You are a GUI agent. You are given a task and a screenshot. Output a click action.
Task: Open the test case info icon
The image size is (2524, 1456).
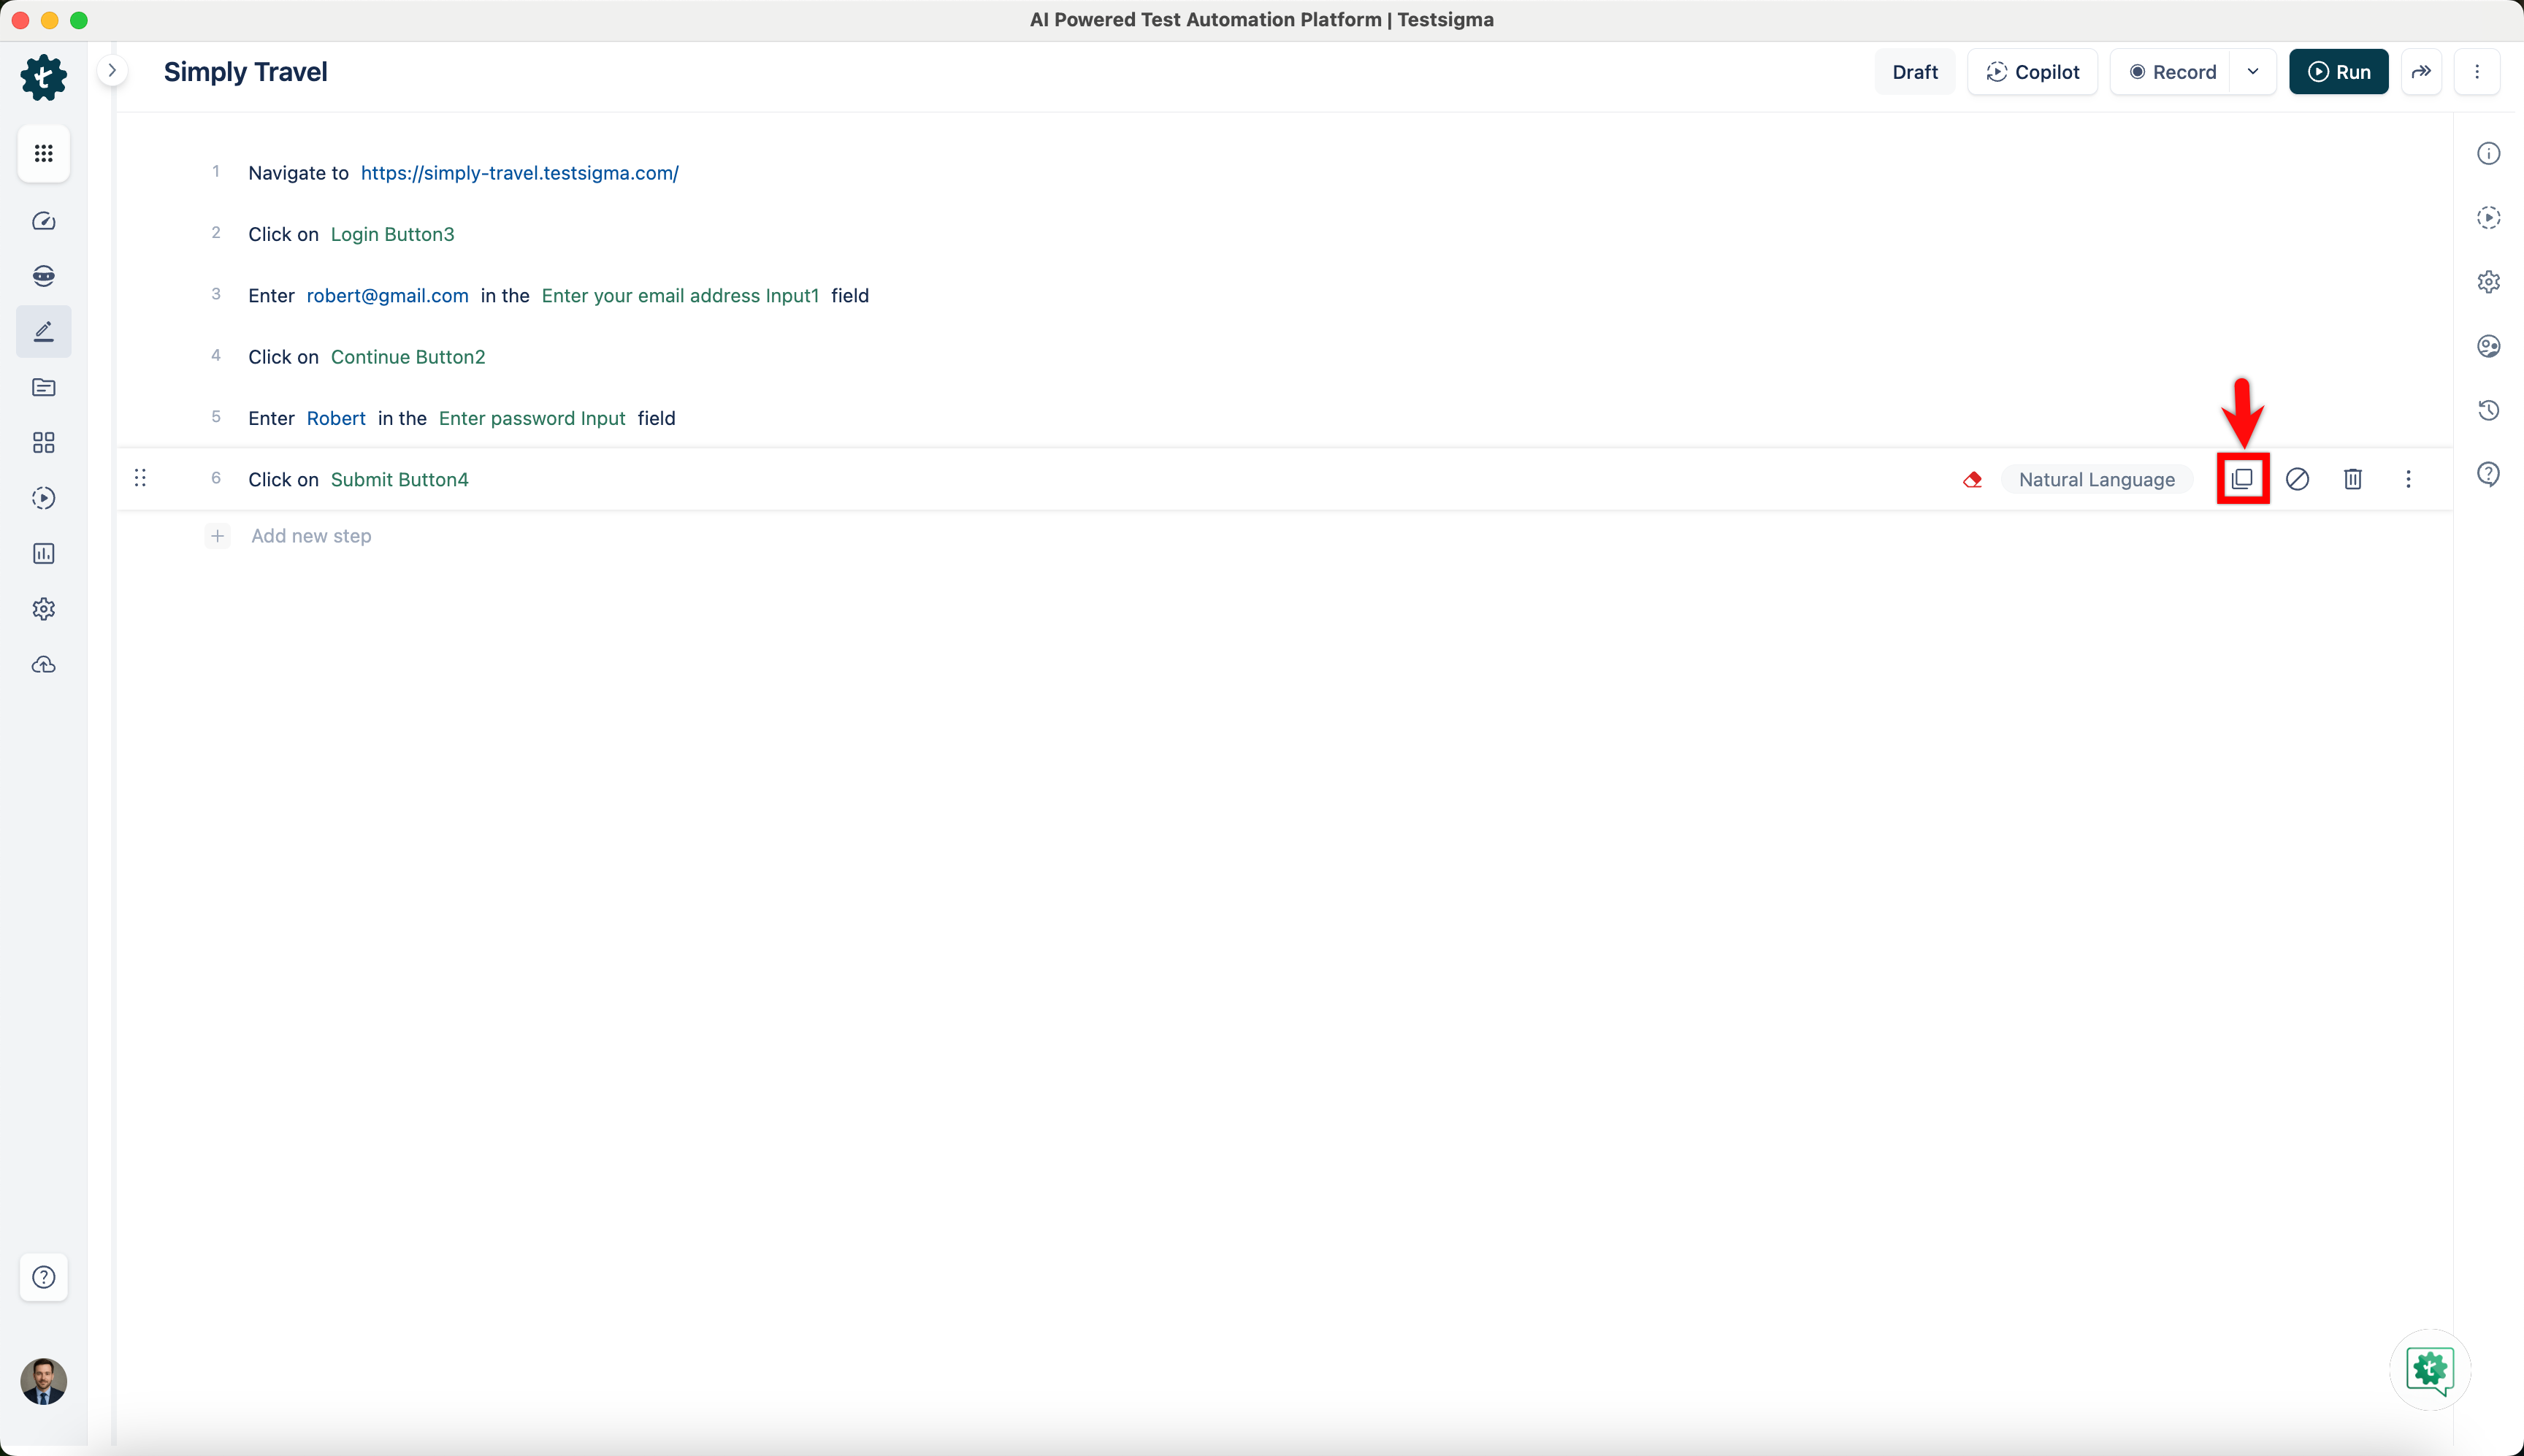2488,153
